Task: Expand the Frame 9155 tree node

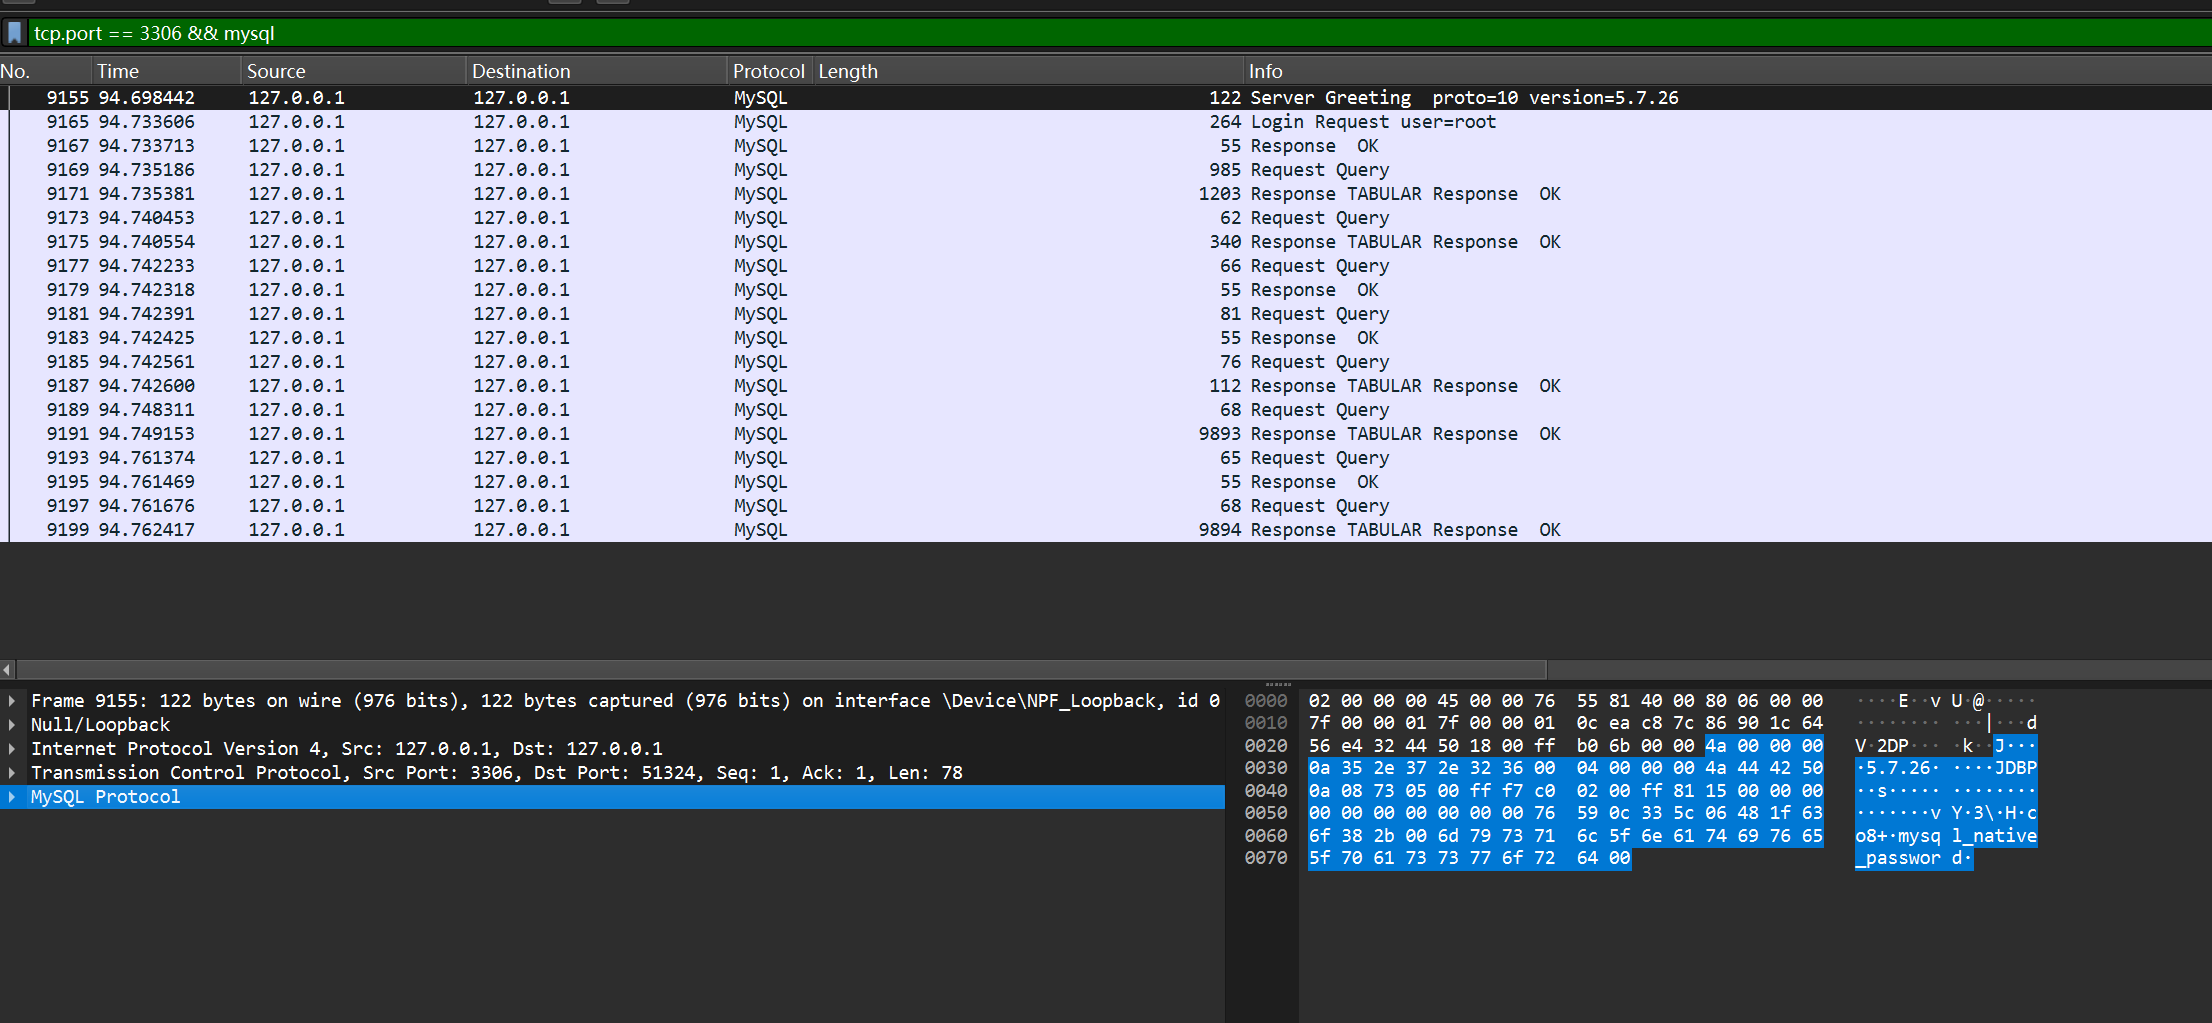Action: tap(12, 701)
